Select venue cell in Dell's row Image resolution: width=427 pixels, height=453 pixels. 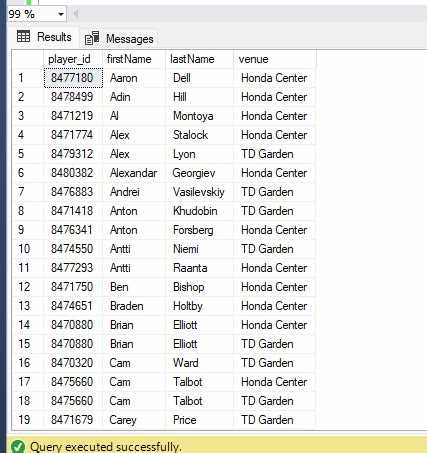point(275,78)
